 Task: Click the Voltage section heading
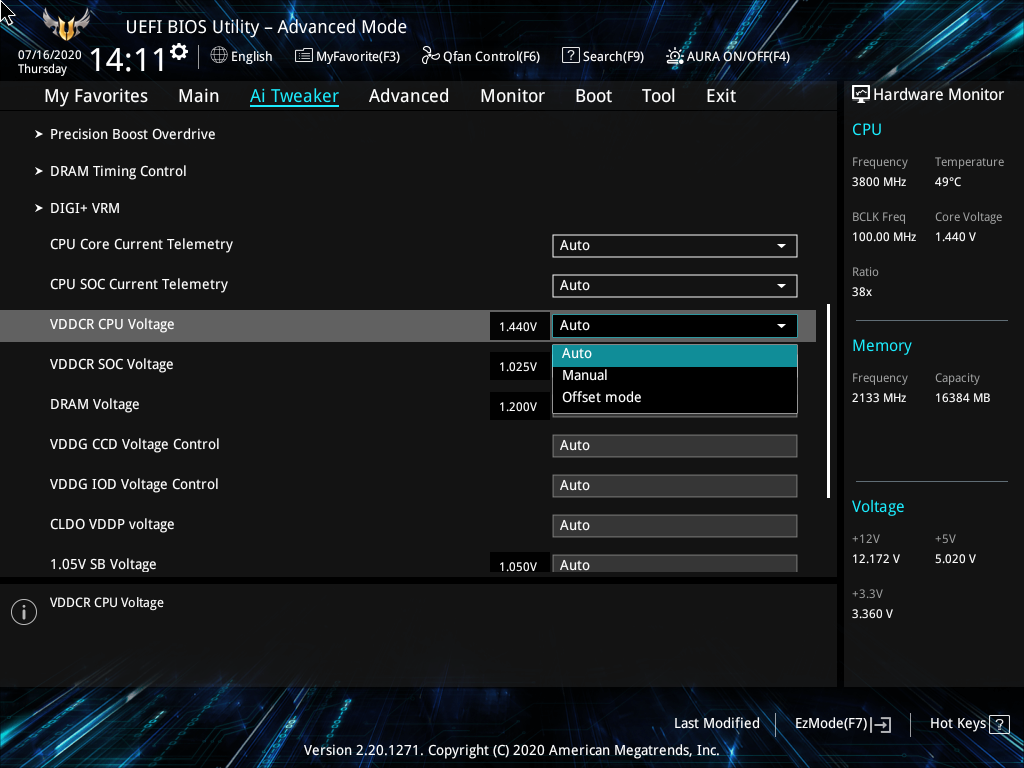point(878,507)
